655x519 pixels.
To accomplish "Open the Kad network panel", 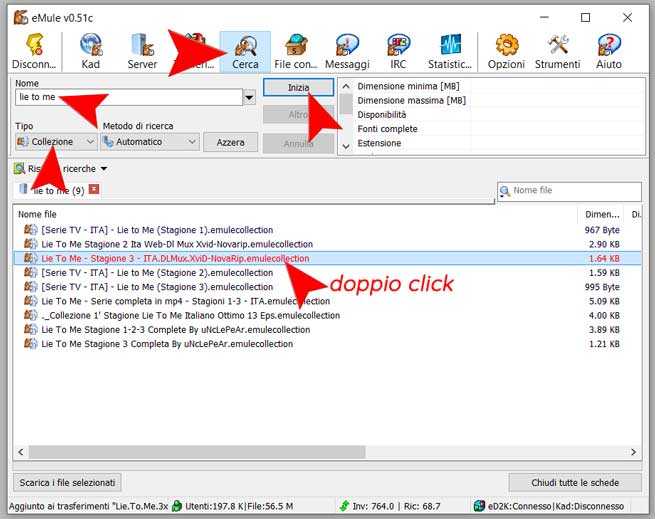I will (91, 51).
